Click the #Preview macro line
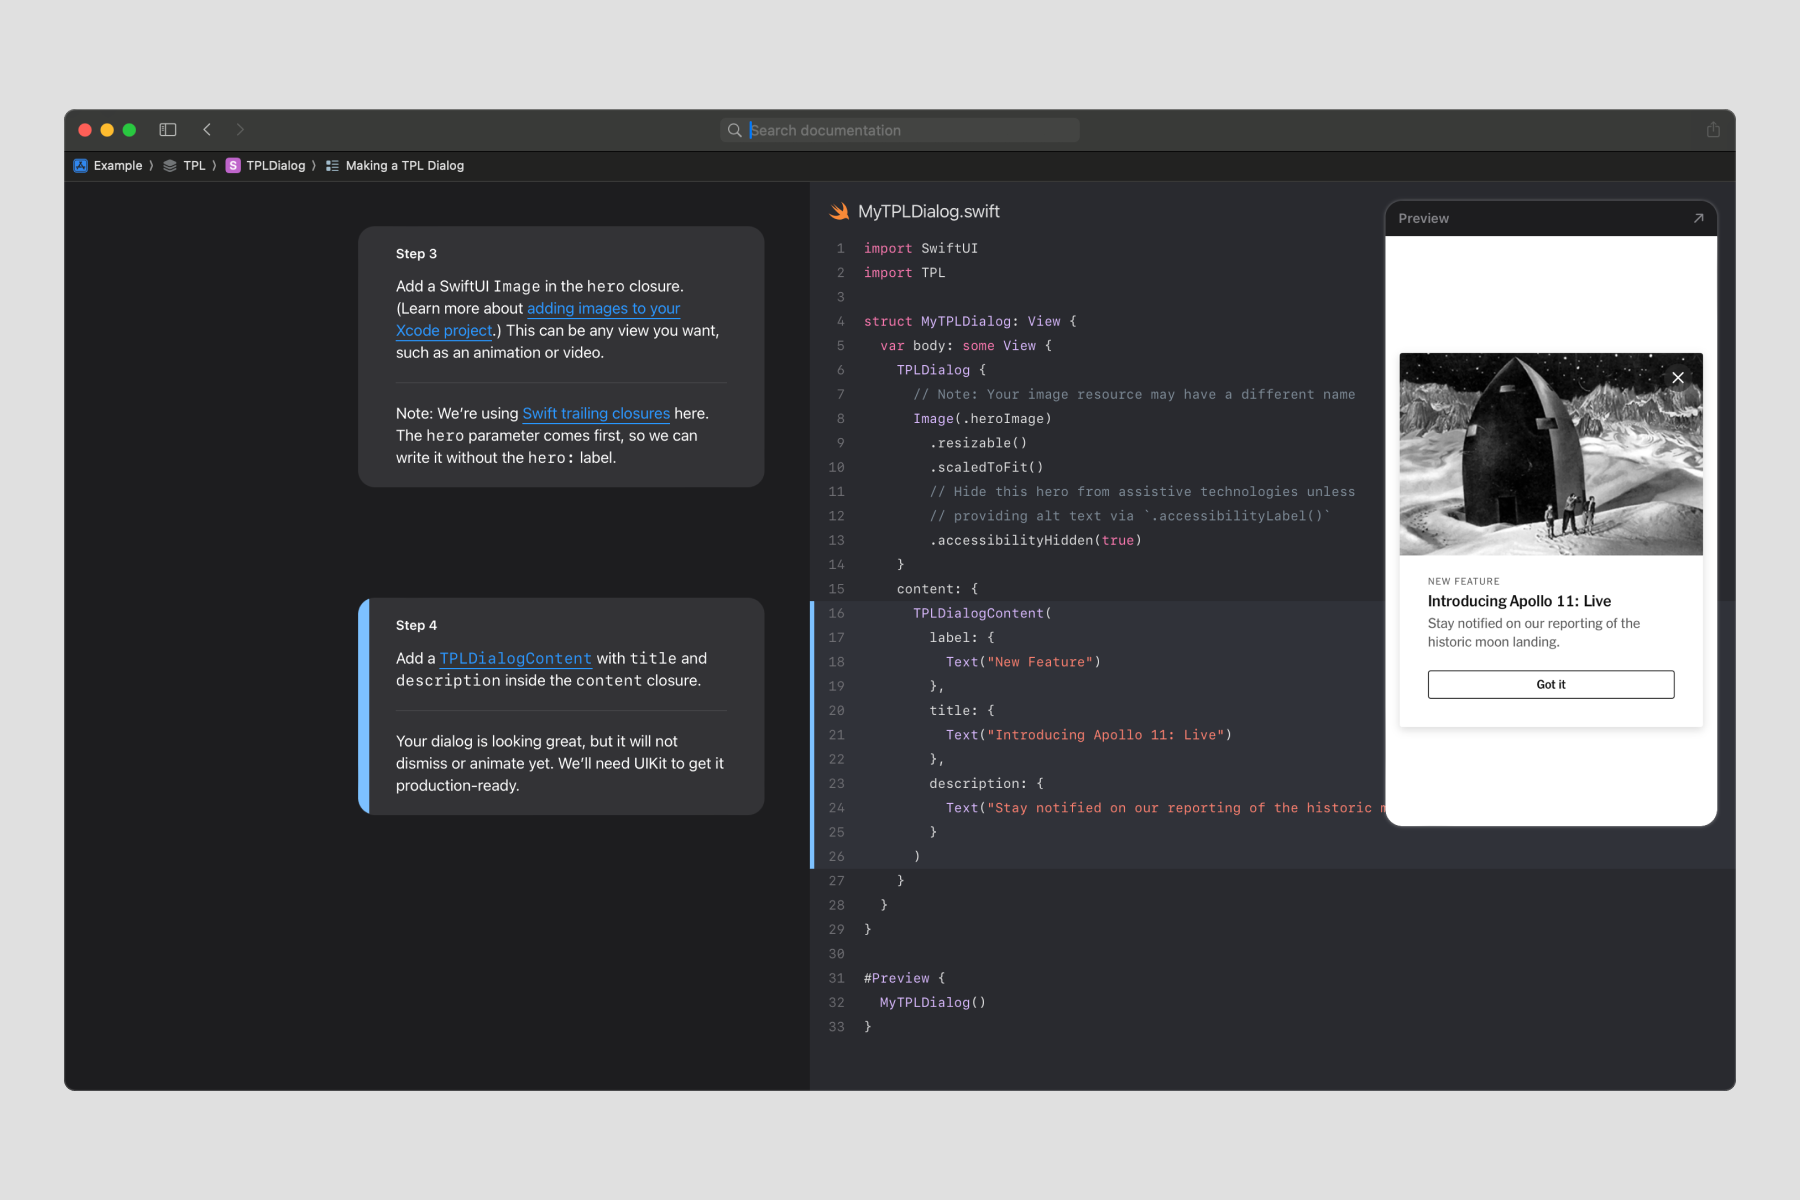1800x1200 pixels. 905,979
